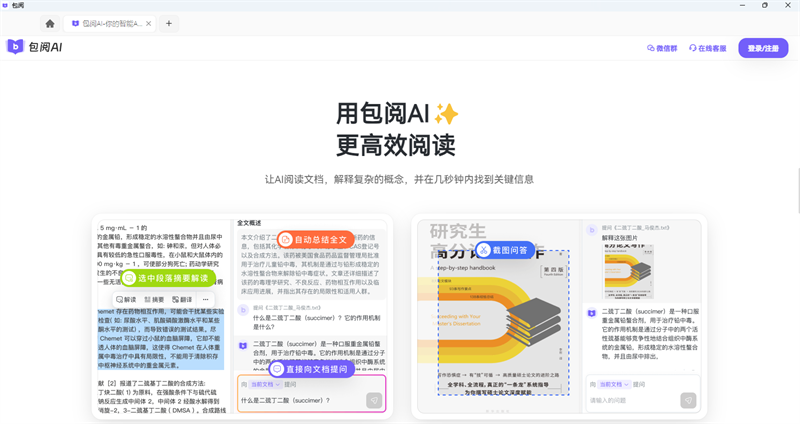Focus the 请输入的问题 input field
Screen dimensions: 800x424
(x=633, y=401)
